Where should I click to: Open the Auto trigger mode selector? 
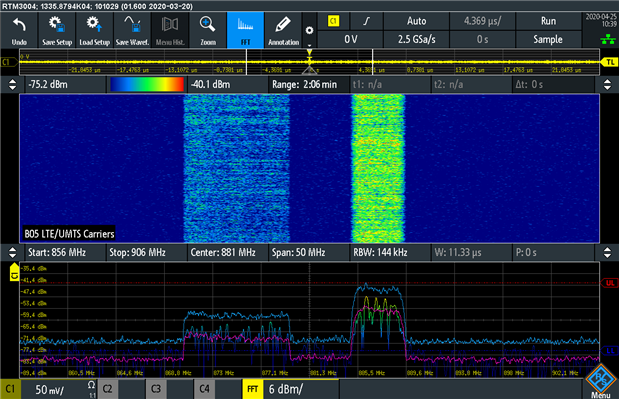point(416,21)
